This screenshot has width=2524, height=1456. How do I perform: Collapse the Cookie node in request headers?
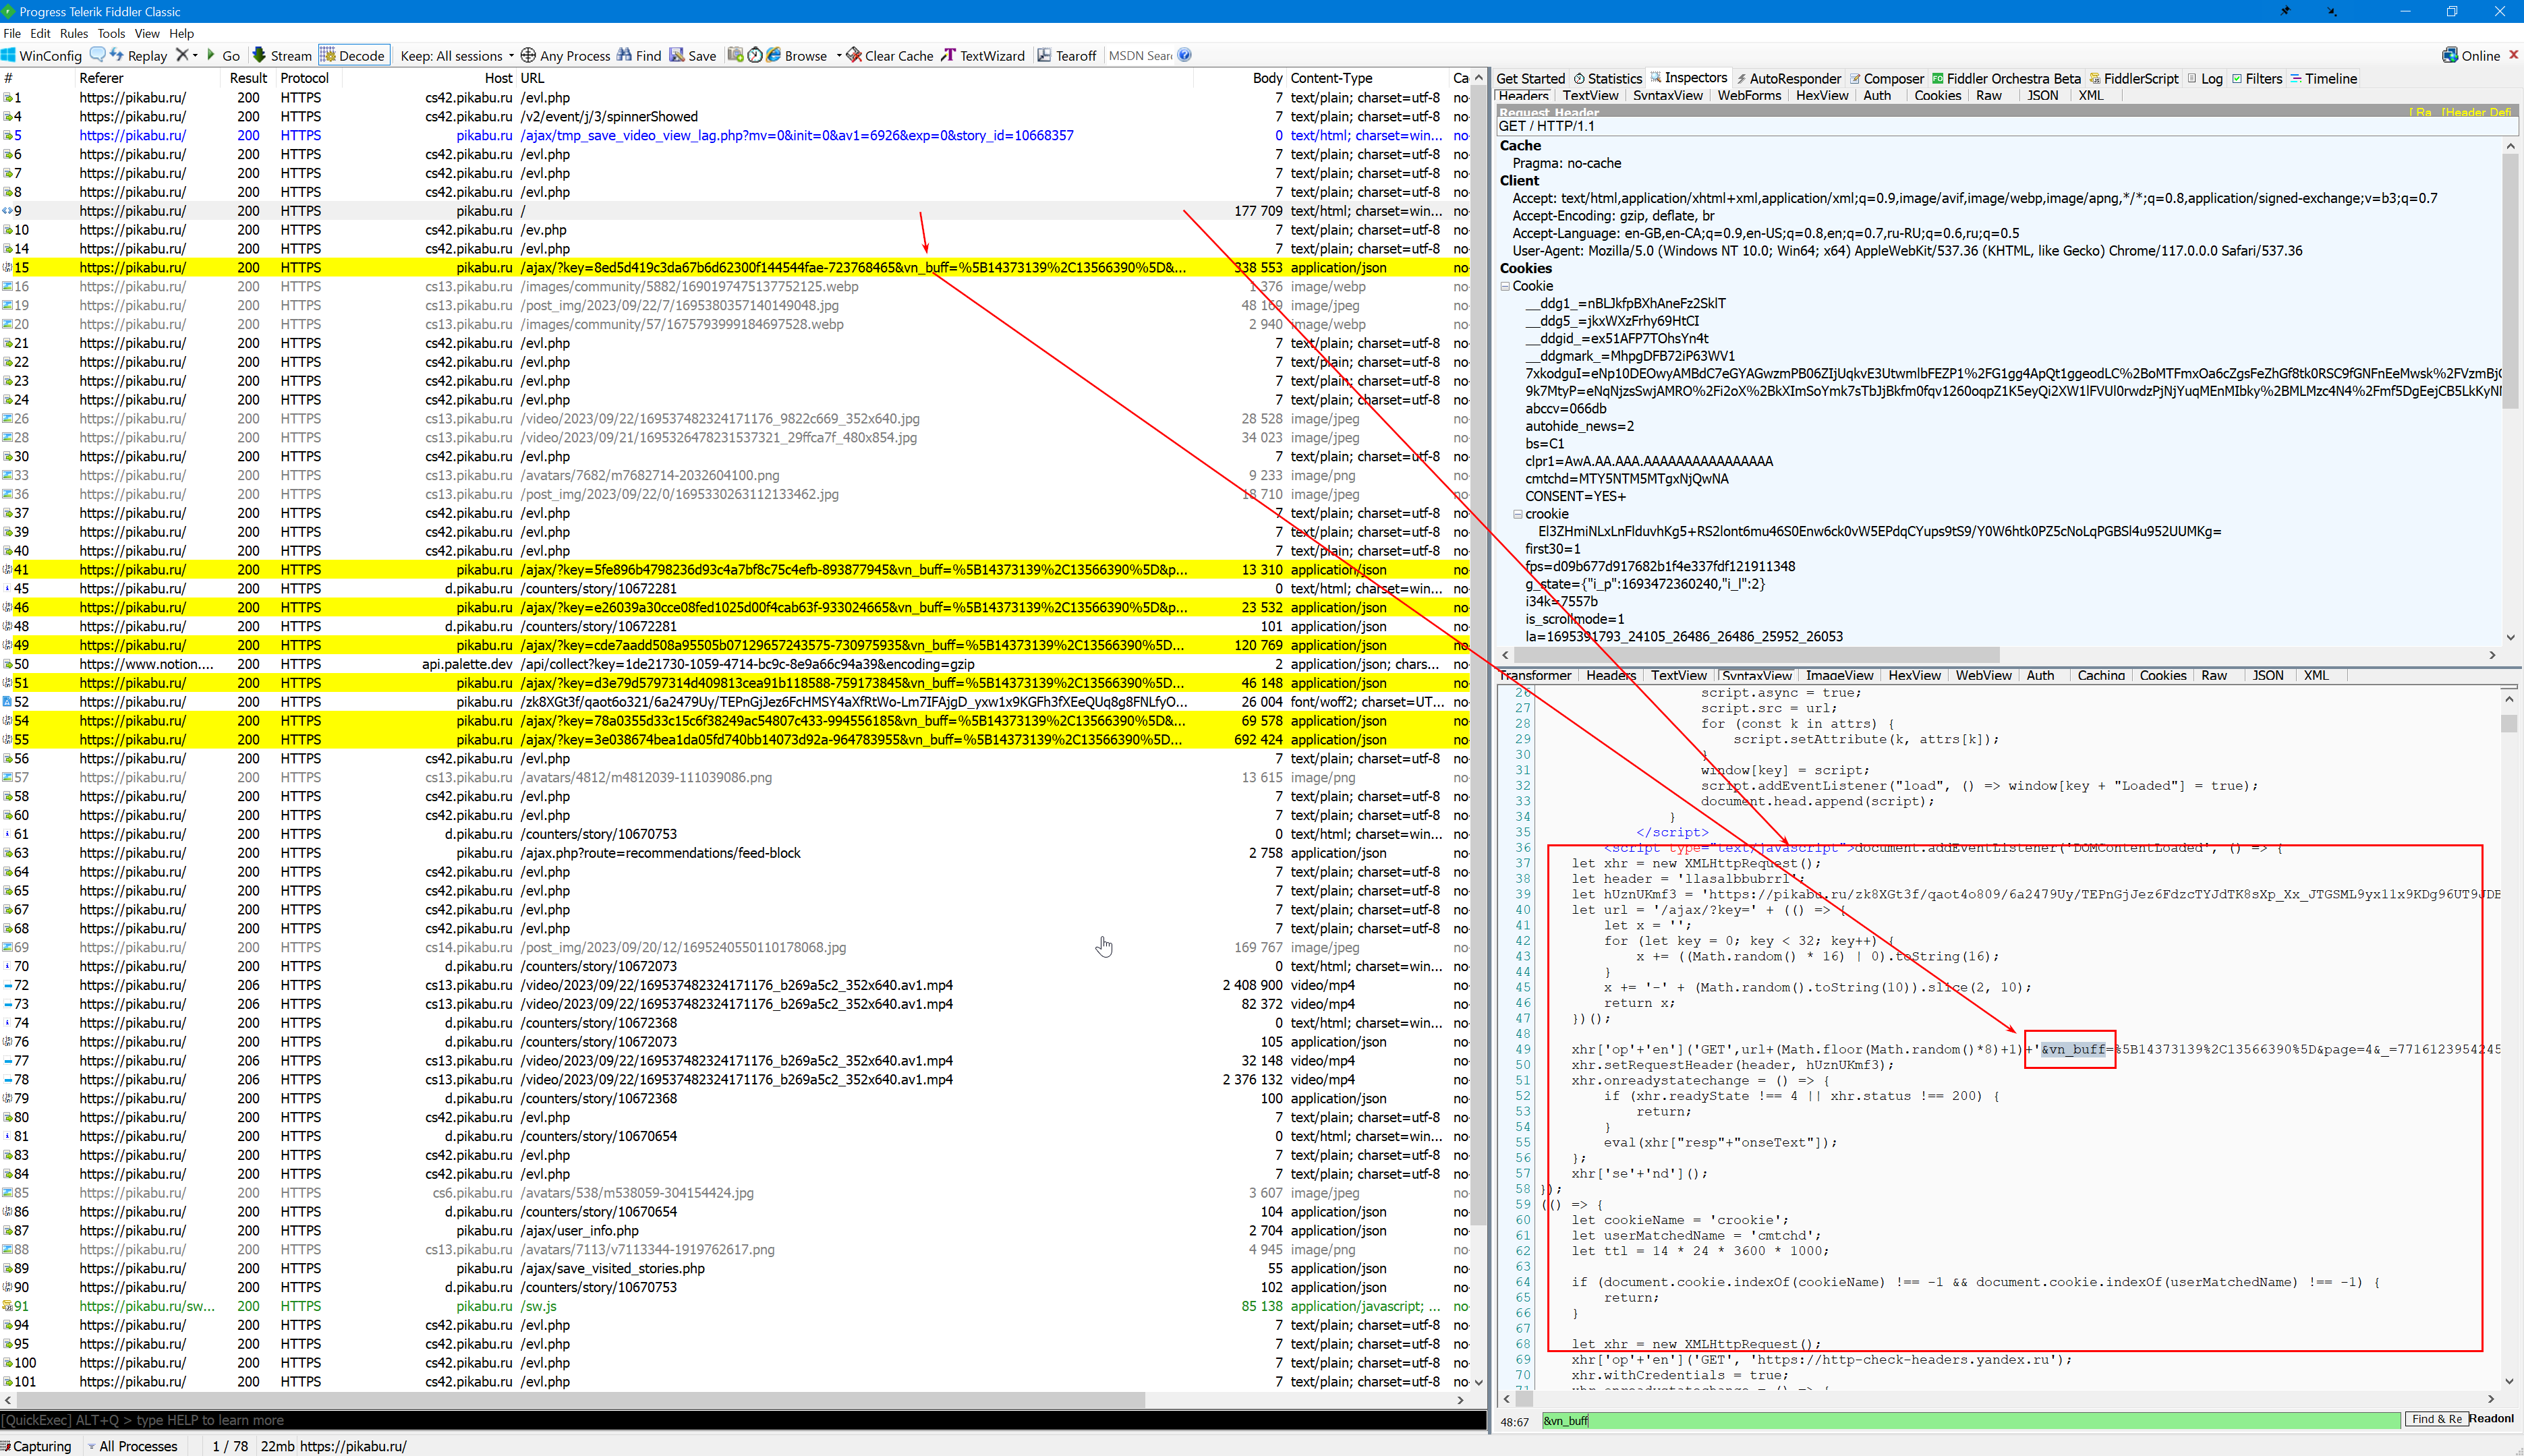point(1505,285)
